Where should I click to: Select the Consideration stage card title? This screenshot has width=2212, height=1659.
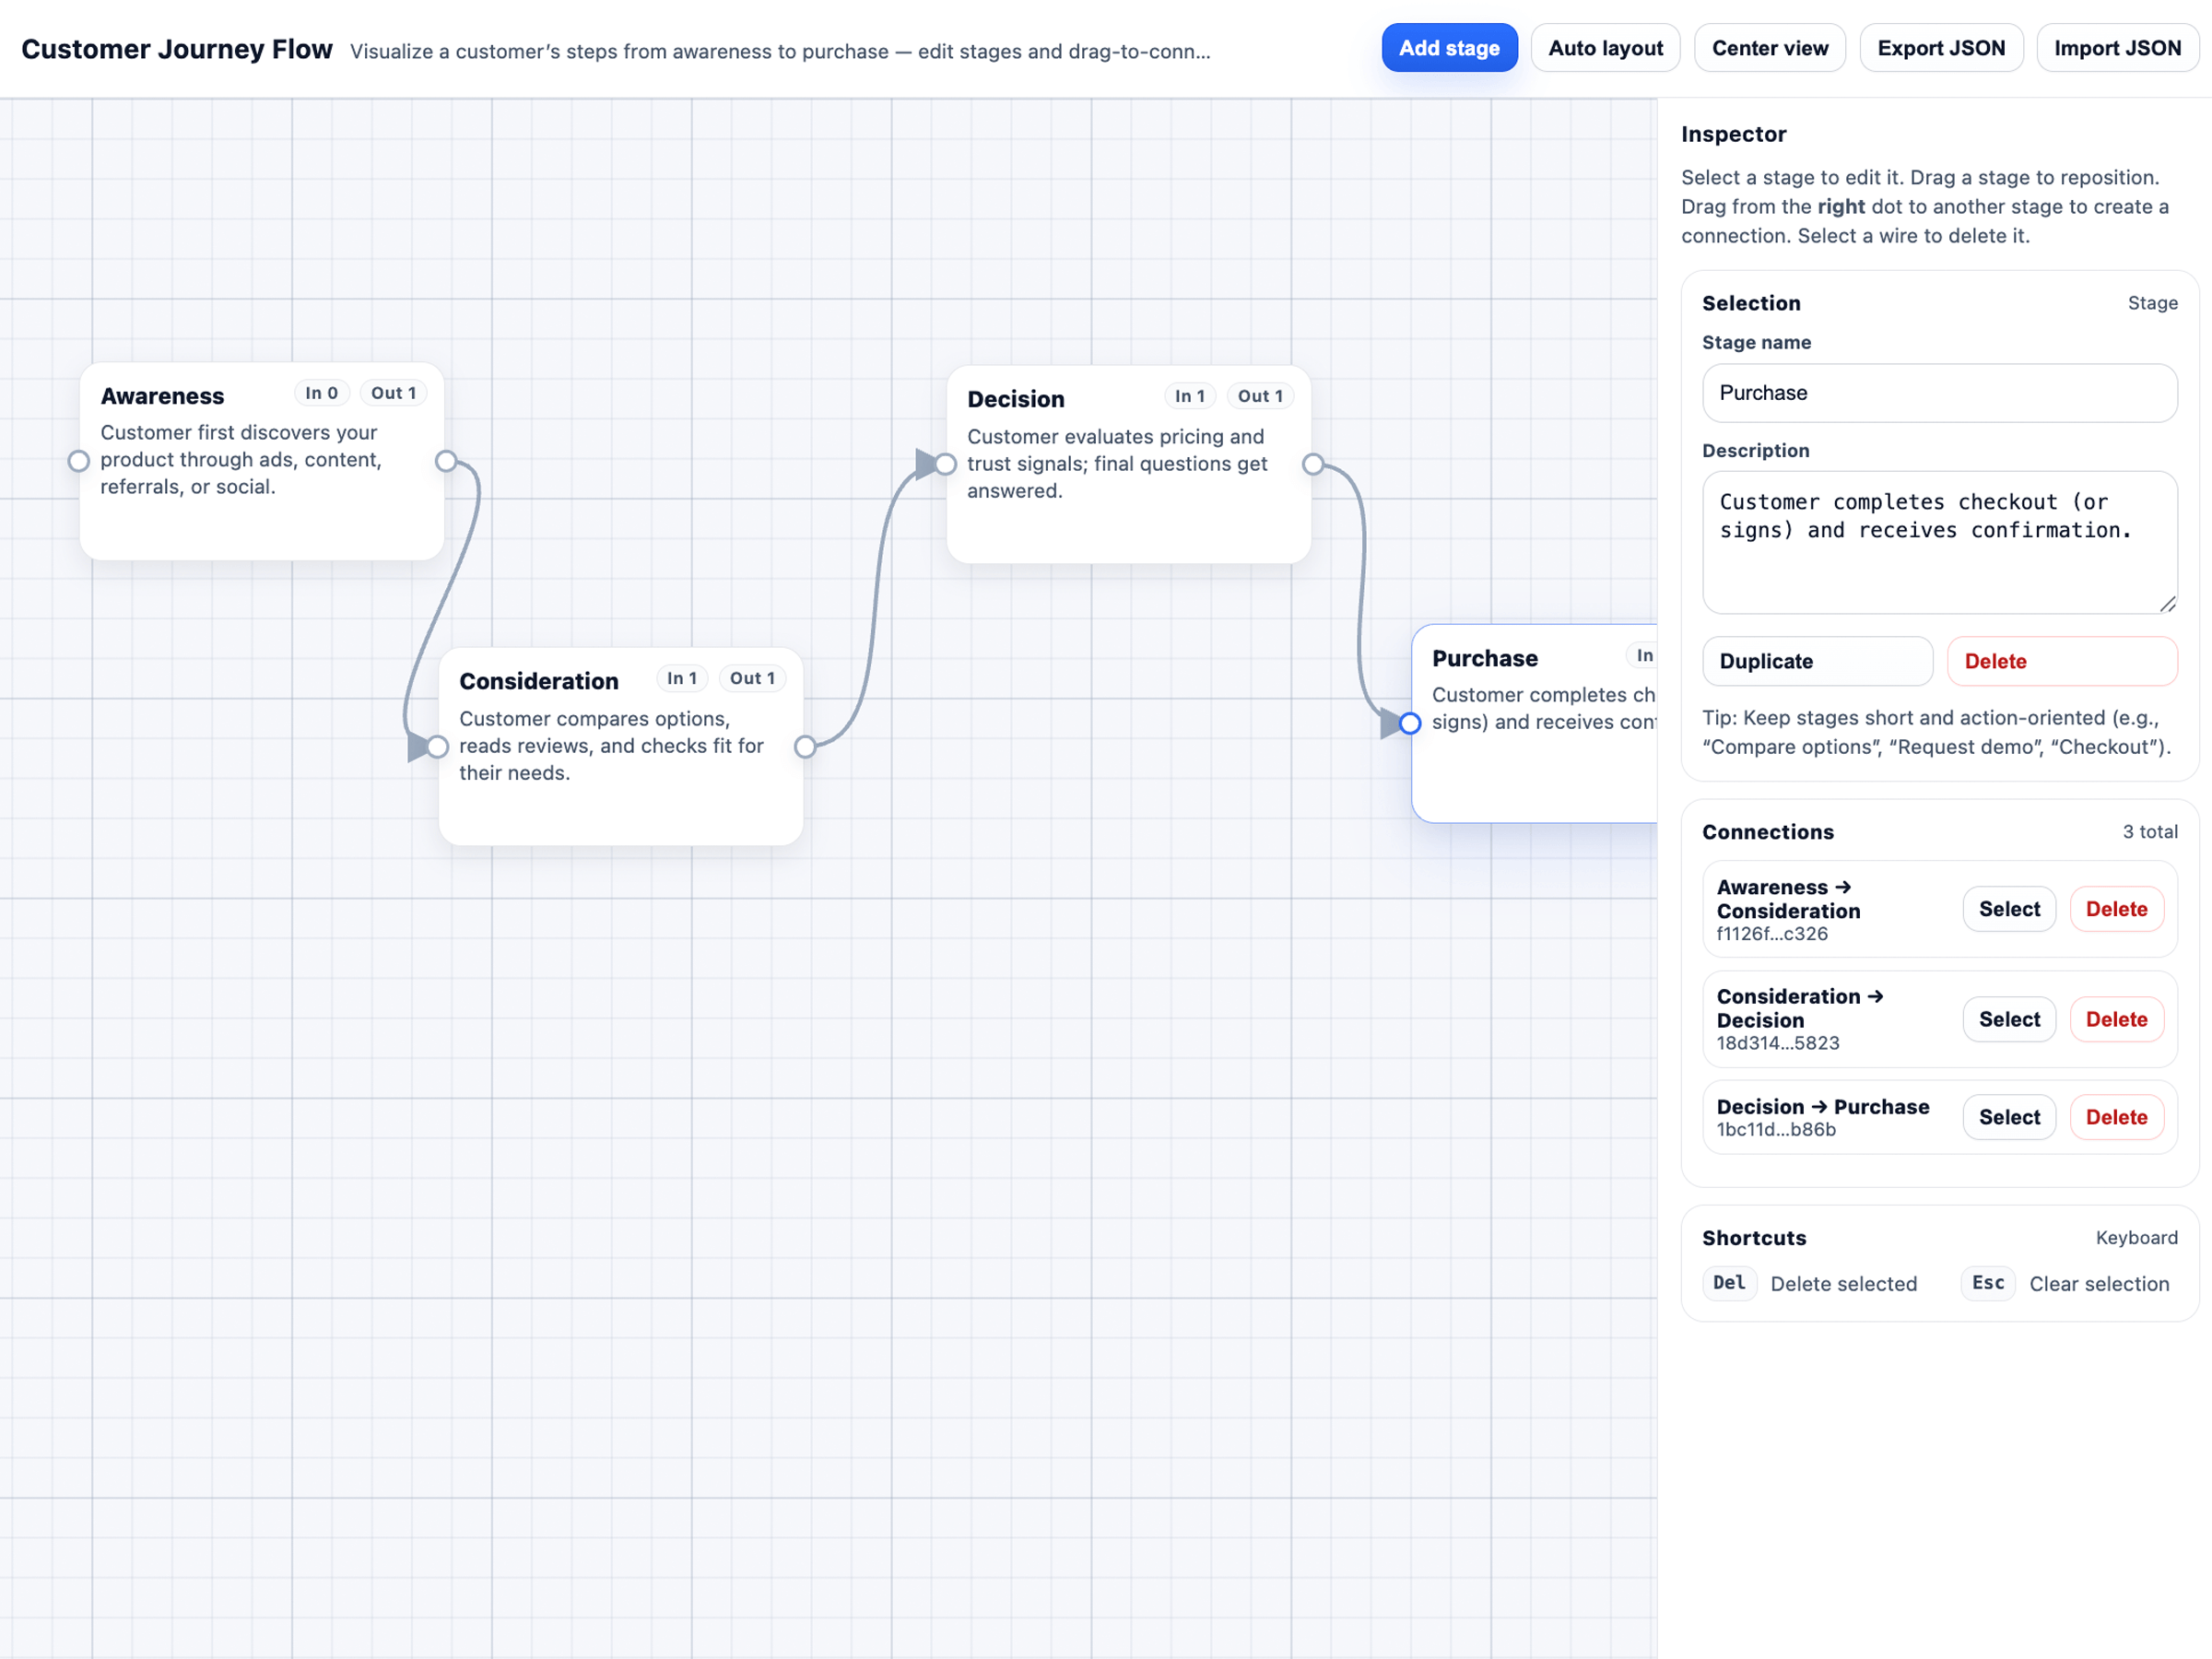coord(538,681)
